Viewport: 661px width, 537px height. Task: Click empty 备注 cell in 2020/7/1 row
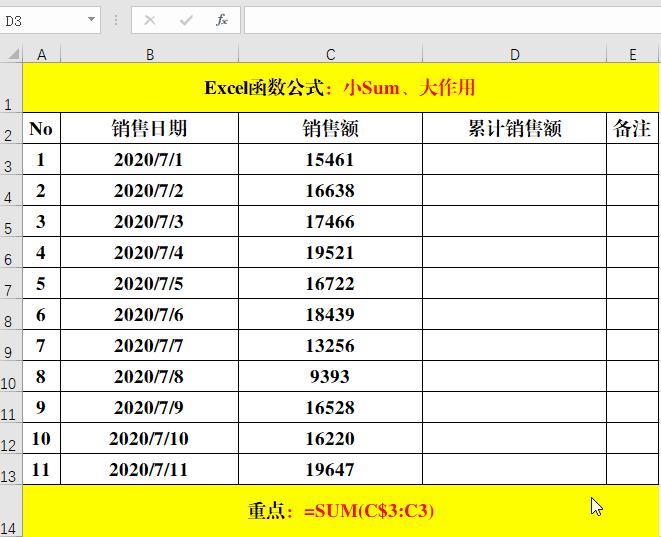(633, 159)
